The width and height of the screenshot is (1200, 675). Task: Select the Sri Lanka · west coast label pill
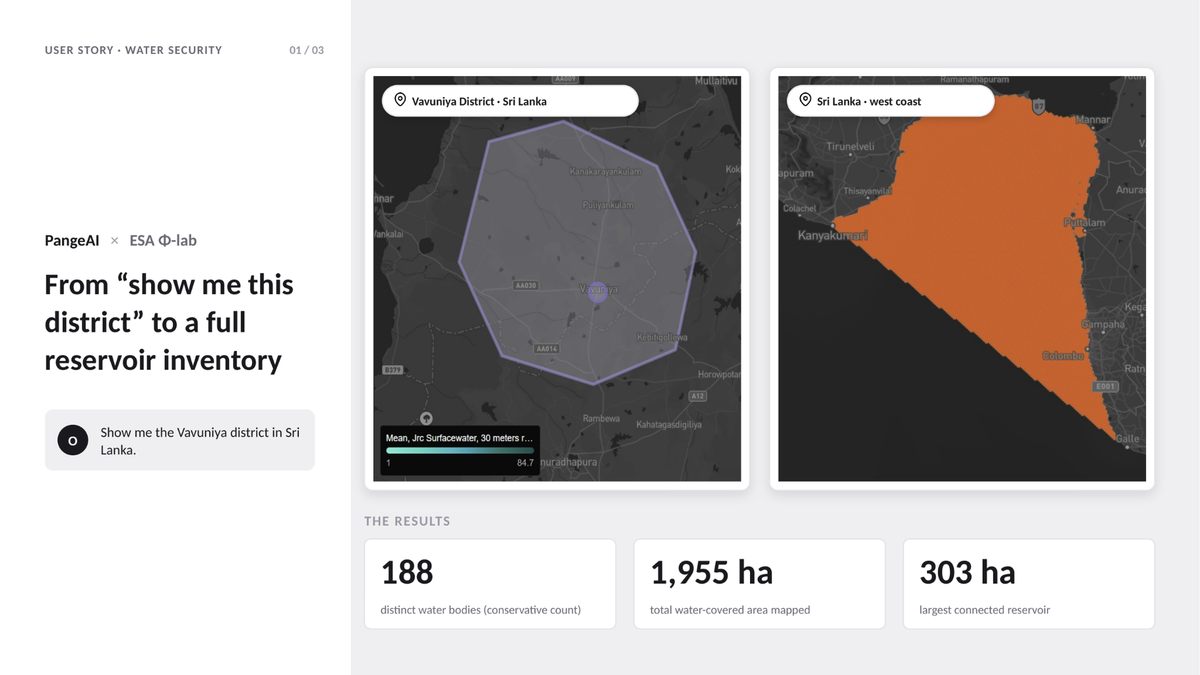(890, 101)
